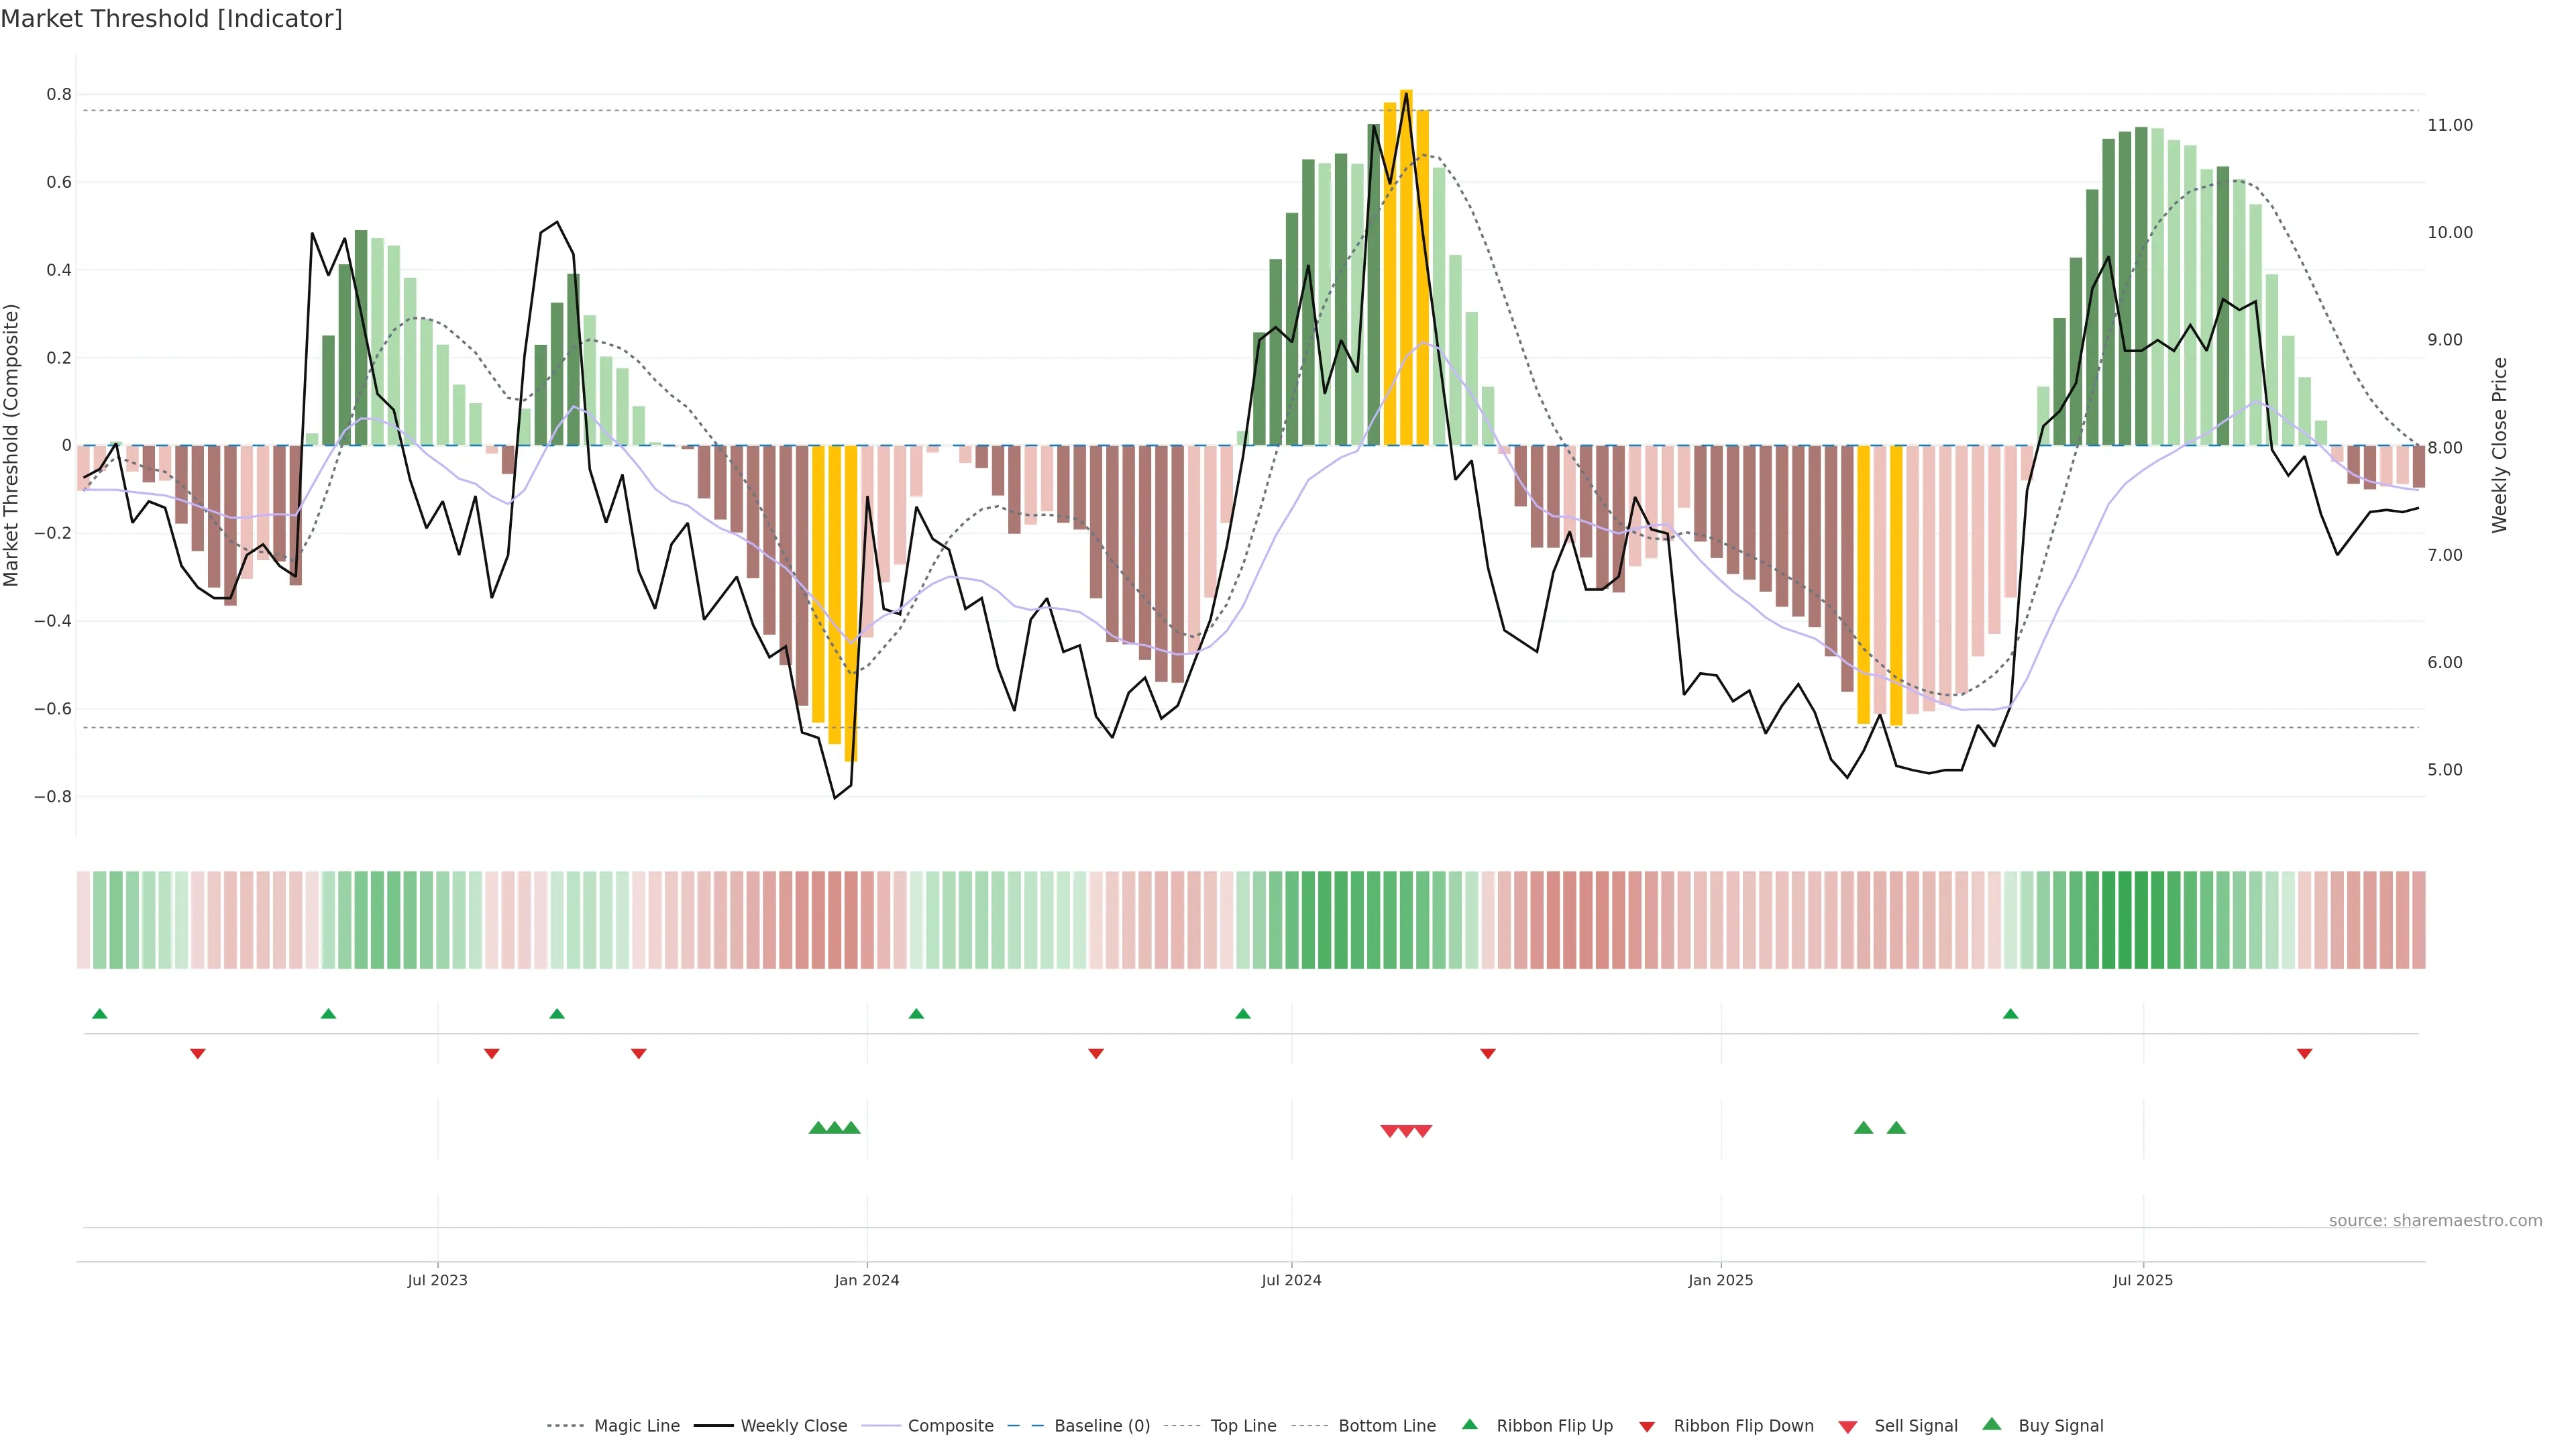The image size is (2576, 1449).
Task: Hide the Top Line series via legend
Action: click(1243, 1426)
